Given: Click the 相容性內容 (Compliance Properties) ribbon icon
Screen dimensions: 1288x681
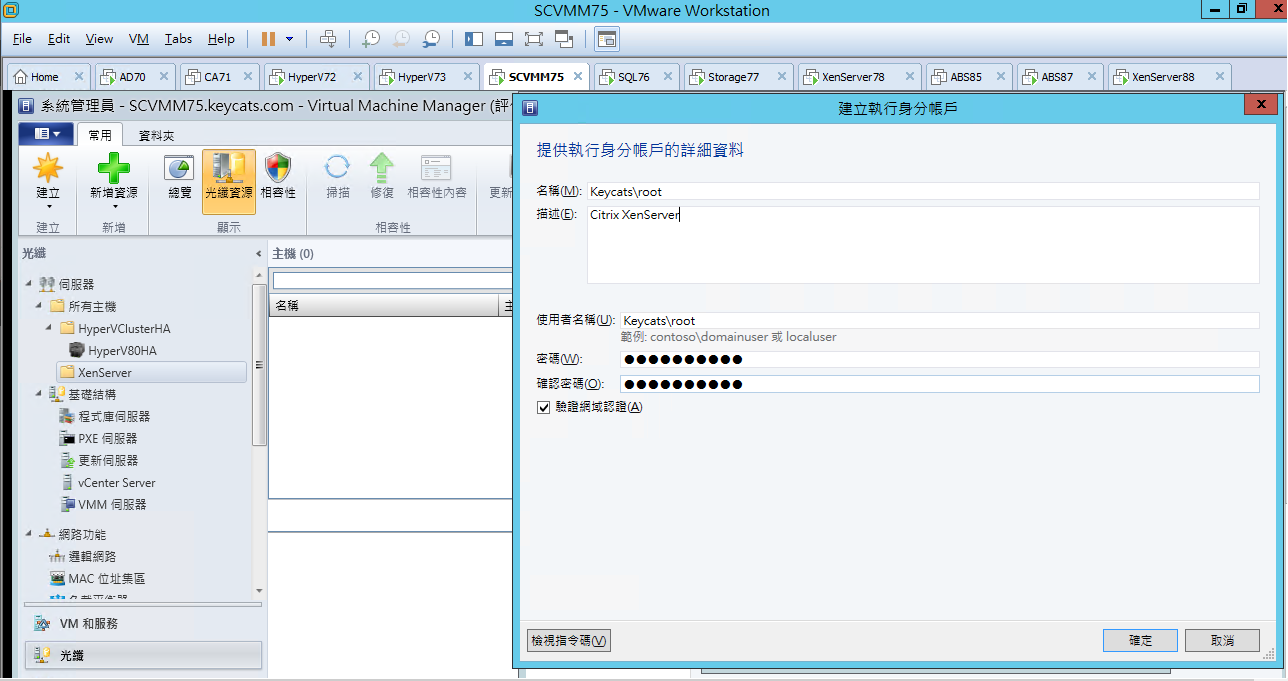Looking at the screenshot, I should click(437, 168).
